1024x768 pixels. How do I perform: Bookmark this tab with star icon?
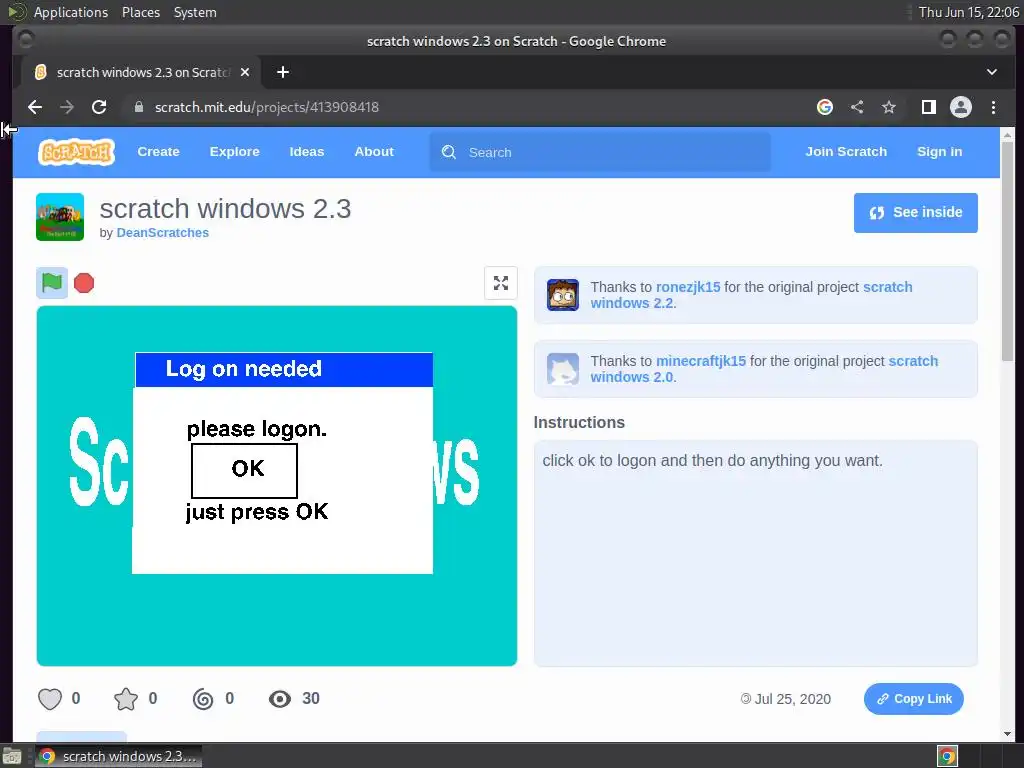[x=889, y=107]
